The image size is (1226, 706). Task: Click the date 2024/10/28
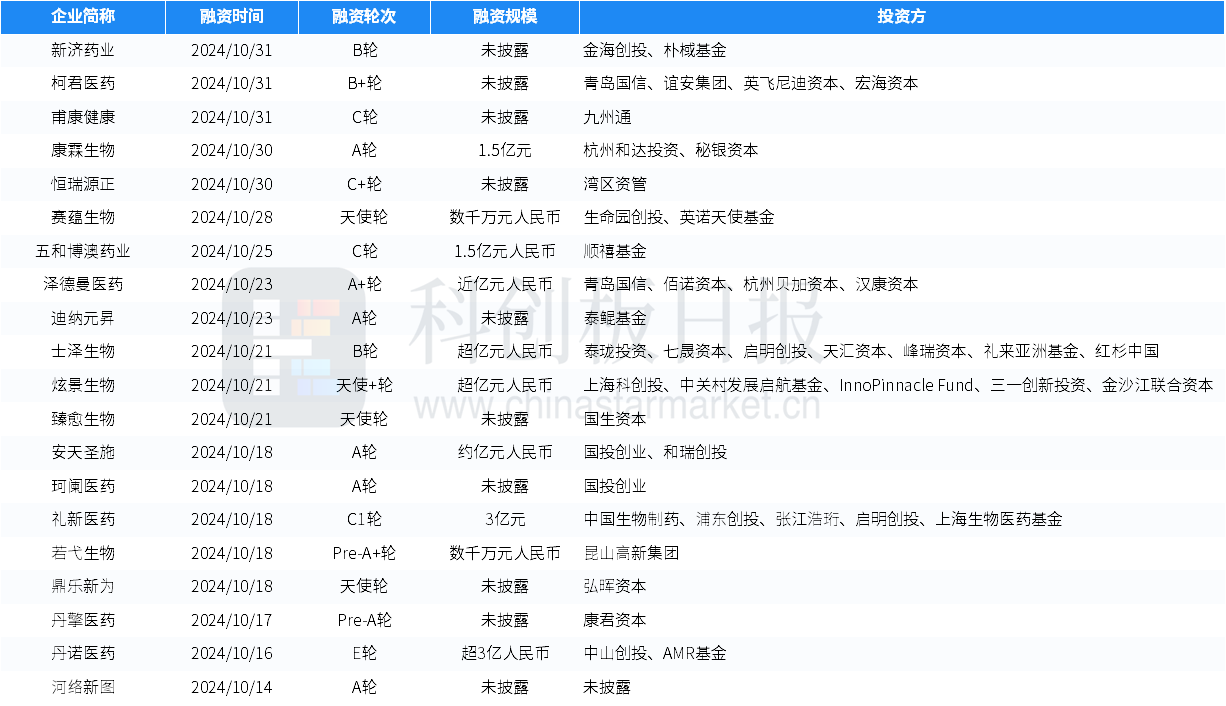[231, 217]
